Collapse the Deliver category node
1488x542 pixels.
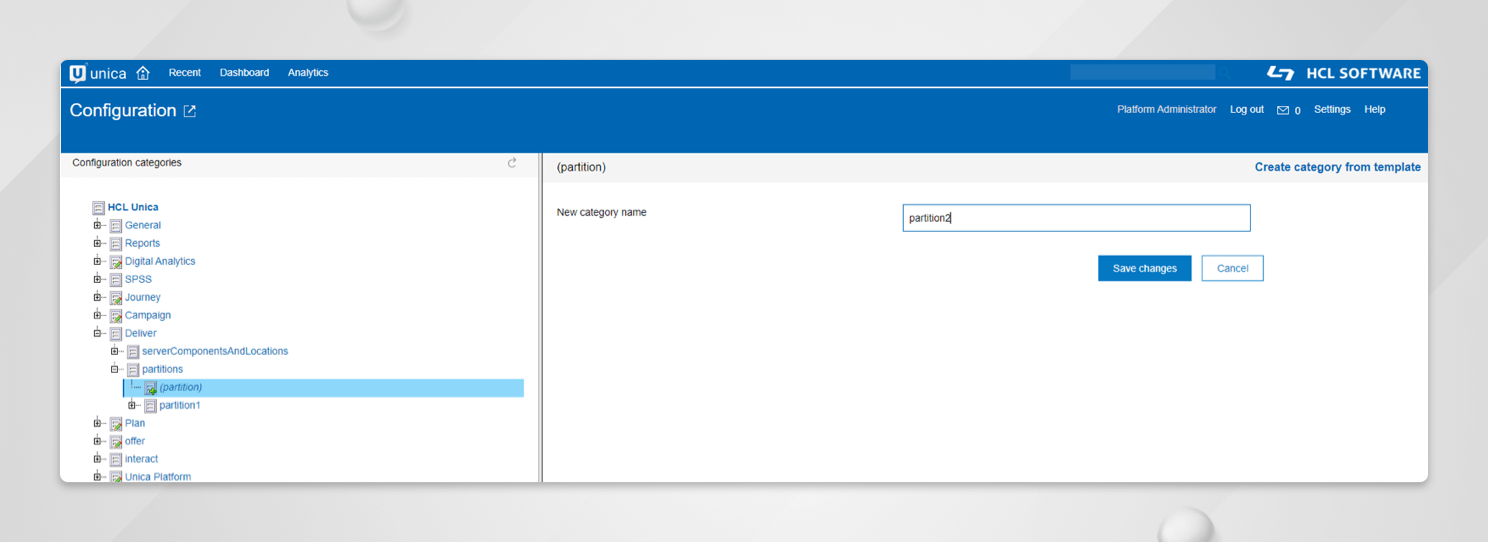(98, 333)
